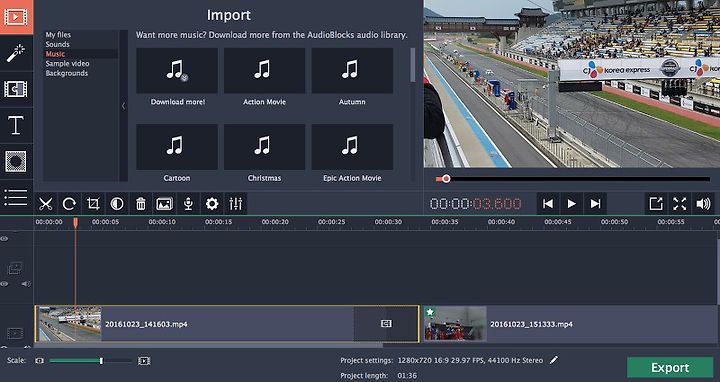Open the Color adjustments tool

[x=117, y=204]
